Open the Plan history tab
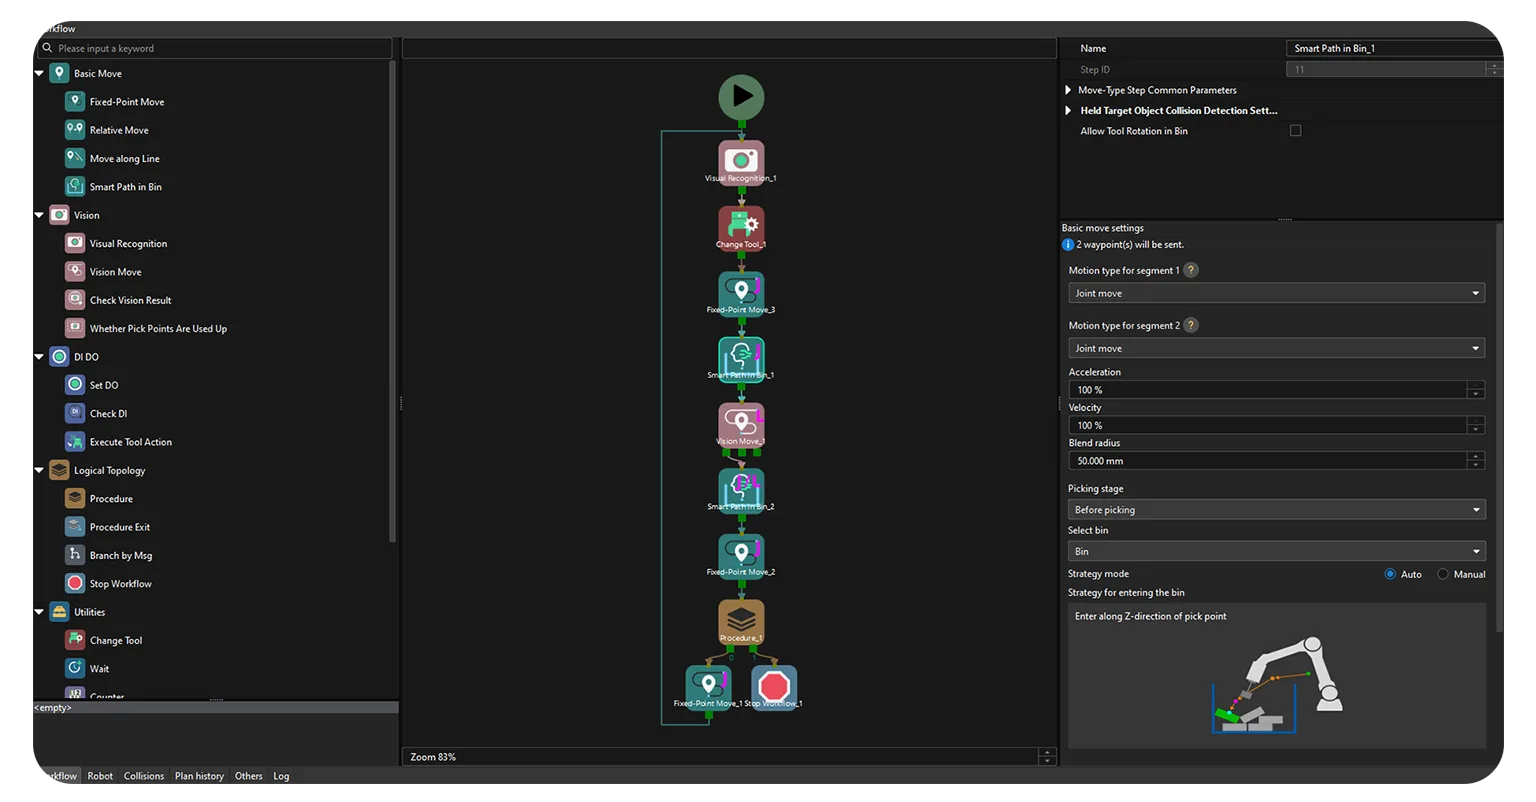The image size is (1536, 802). pyautogui.click(x=199, y=776)
